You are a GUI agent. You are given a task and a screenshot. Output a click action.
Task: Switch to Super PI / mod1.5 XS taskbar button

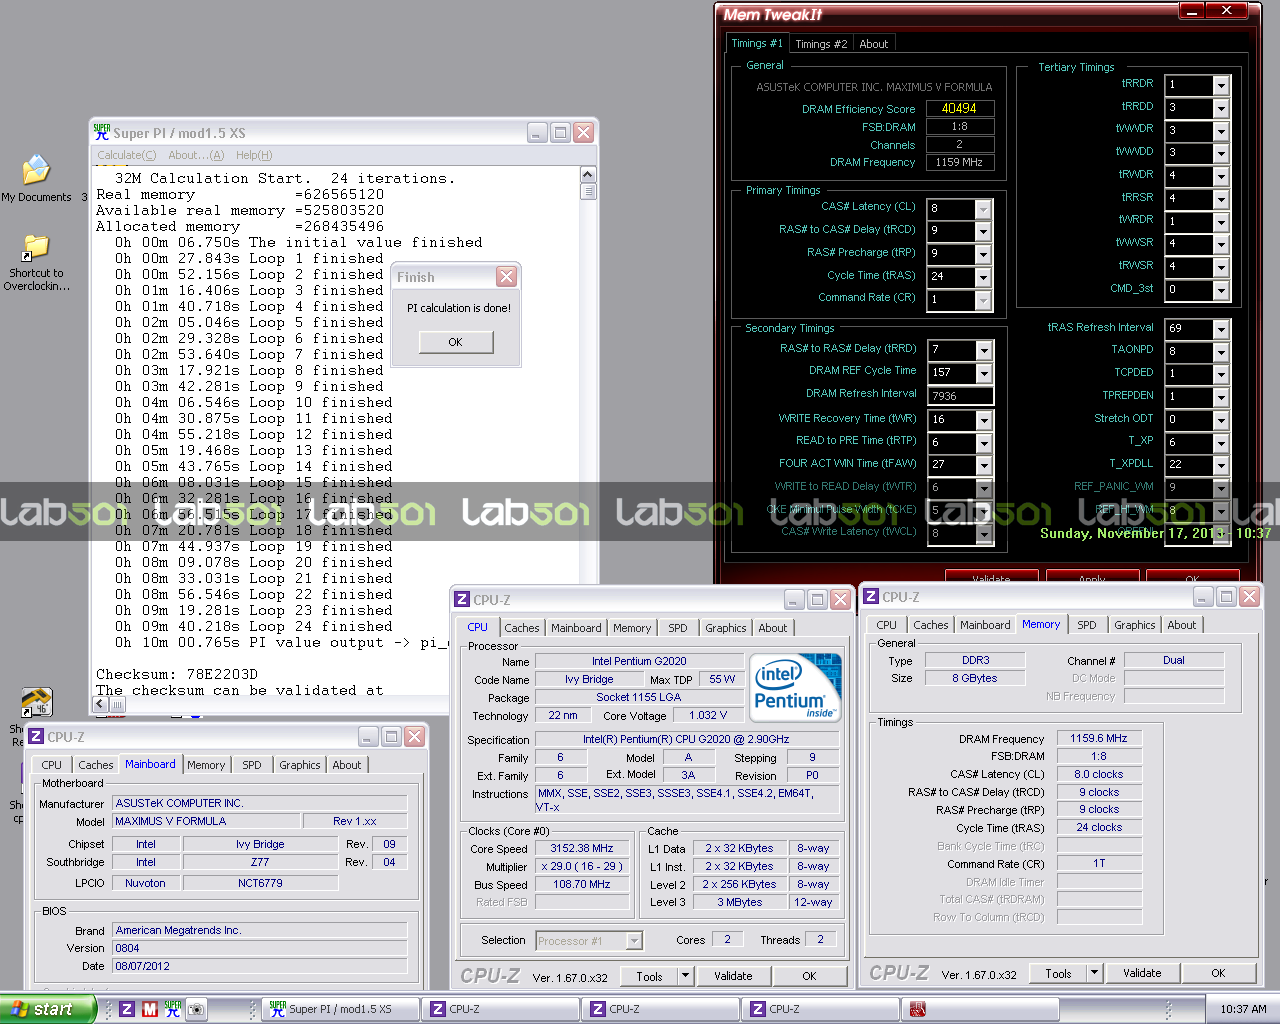[x=338, y=1009]
